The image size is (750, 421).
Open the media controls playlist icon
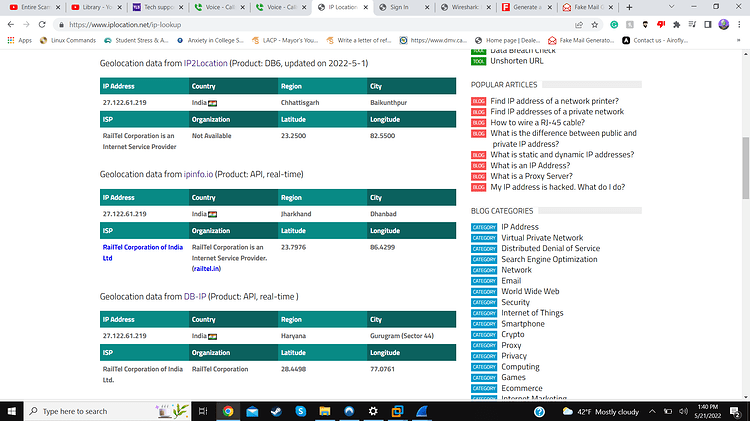(x=692, y=24)
